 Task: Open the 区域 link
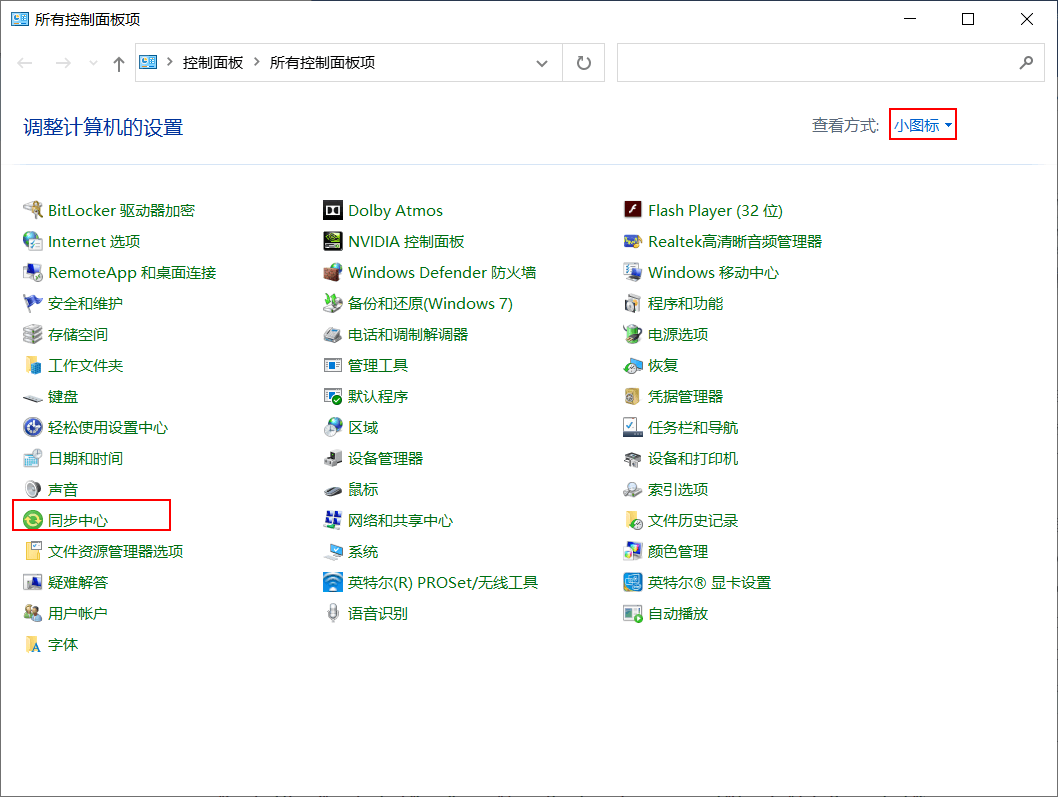click(x=363, y=427)
